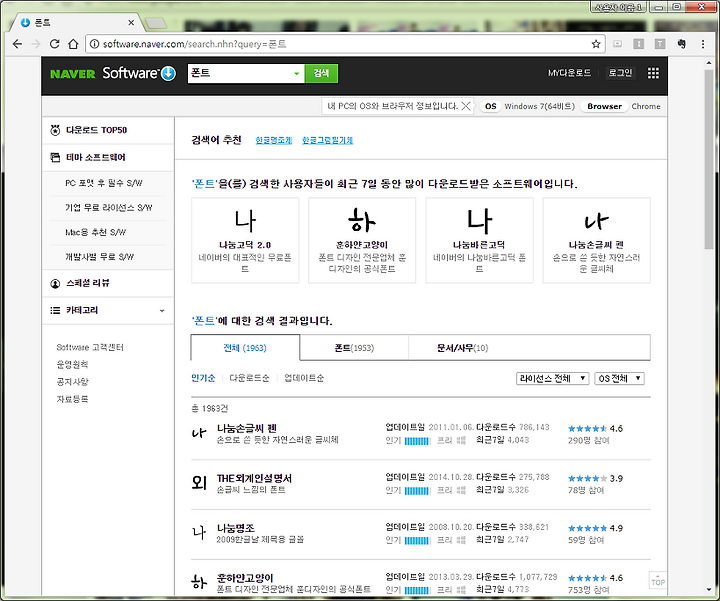Open 훈하얀고양이 search result title
The height and width of the screenshot is (601, 720).
245,578
